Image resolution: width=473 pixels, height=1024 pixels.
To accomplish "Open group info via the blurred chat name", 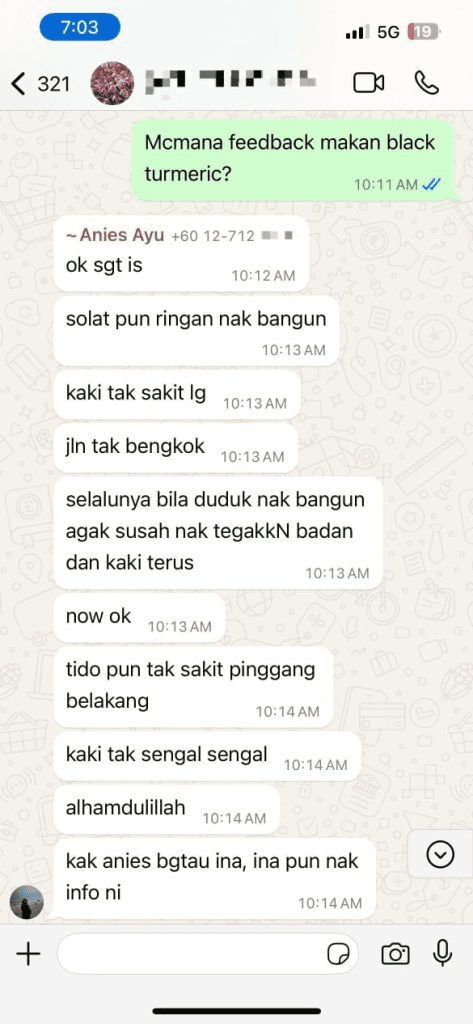I will [230, 81].
